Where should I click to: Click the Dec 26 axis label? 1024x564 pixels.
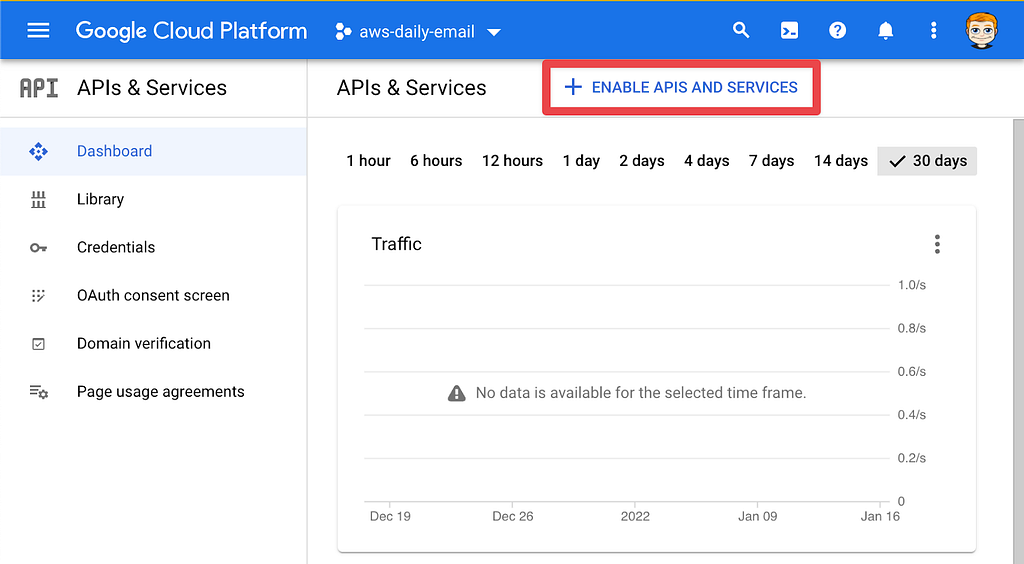click(x=513, y=516)
